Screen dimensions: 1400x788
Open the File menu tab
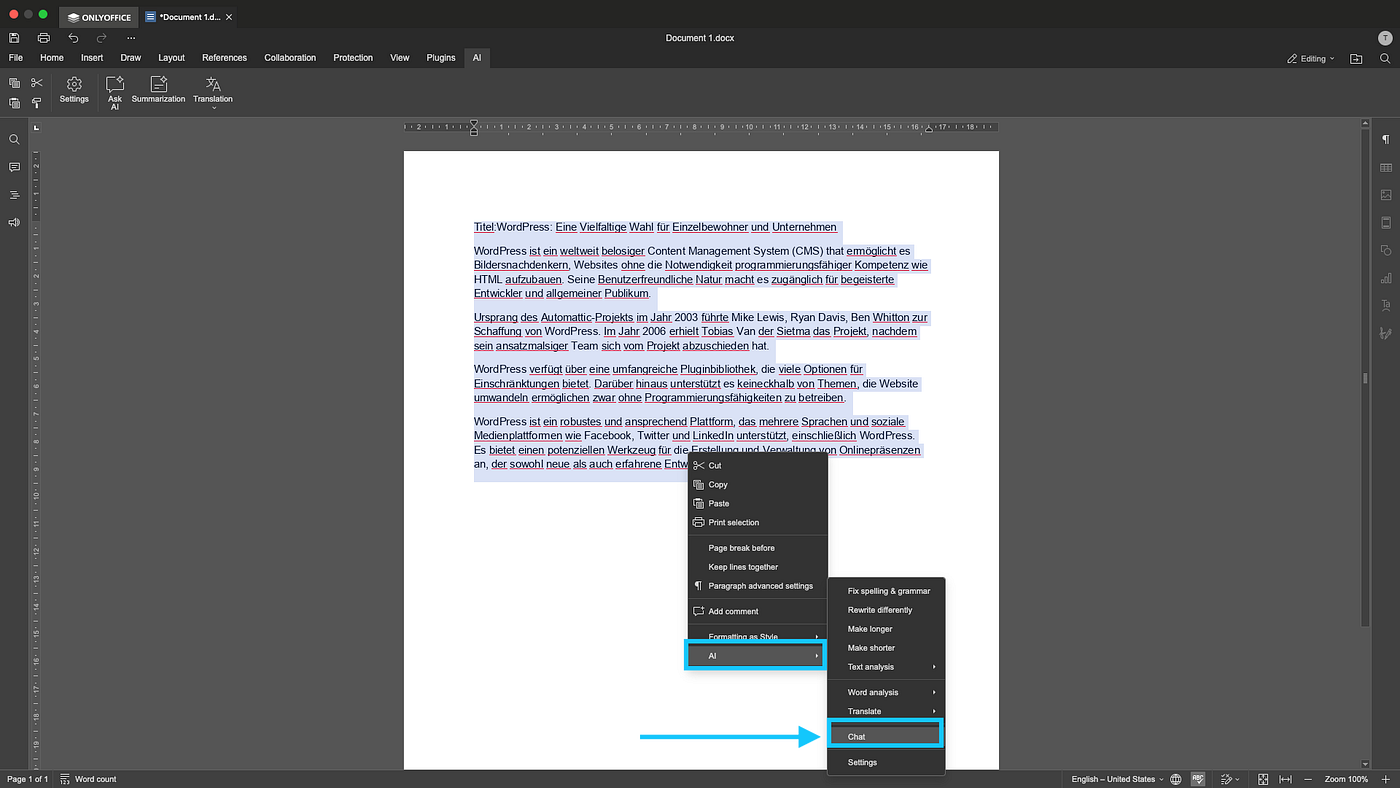click(x=16, y=58)
